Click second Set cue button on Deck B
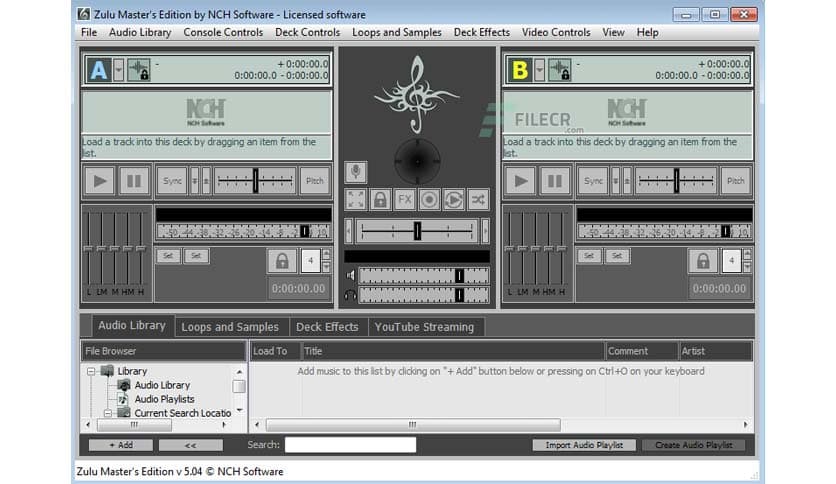836x484 pixels. tap(617, 256)
